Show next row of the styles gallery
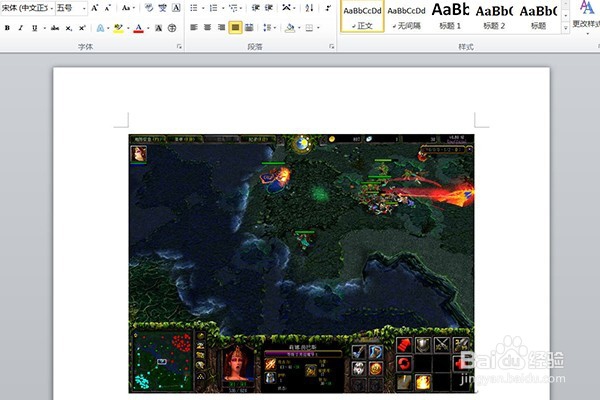This screenshot has height=400, width=600. click(565, 15)
